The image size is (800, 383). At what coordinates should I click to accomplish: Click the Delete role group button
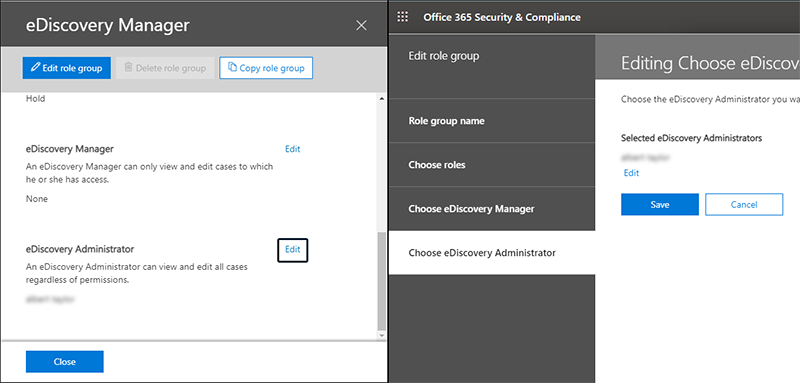click(x=165, y=68)
